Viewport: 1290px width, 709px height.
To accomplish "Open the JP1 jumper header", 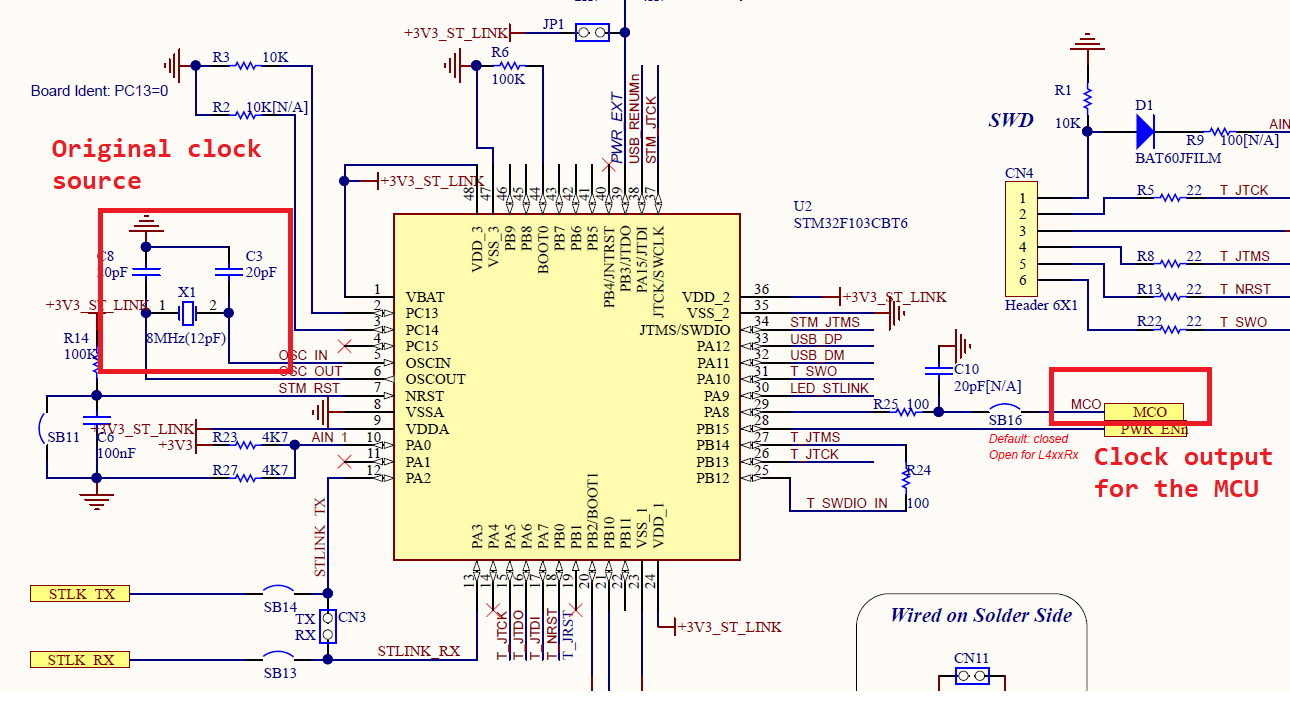I will 591,31.
